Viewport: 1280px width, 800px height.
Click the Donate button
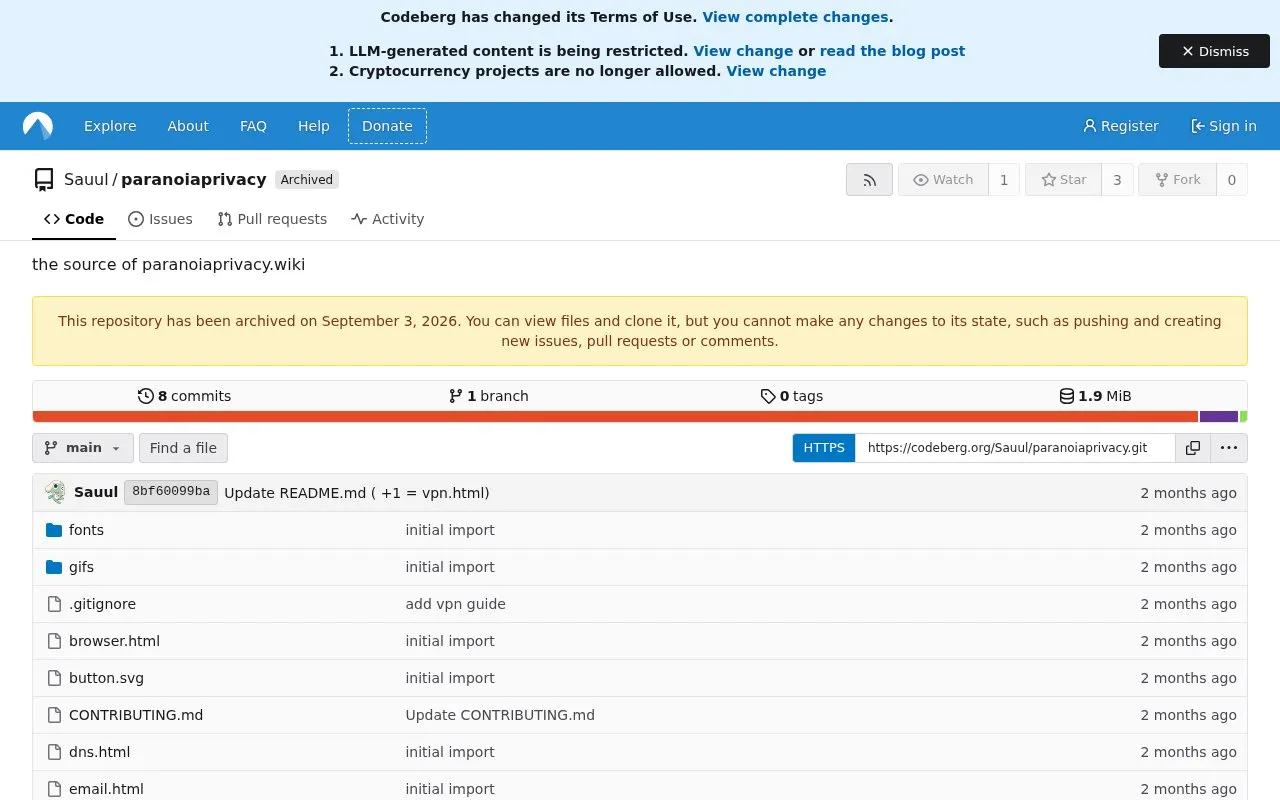point(387,126)
